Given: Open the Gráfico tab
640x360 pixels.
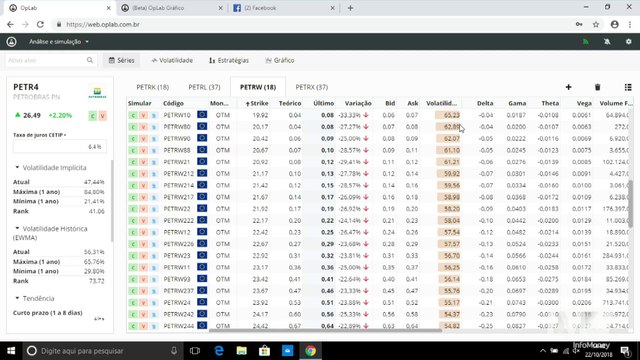Looking at the screenshot, I should [280, 60].
